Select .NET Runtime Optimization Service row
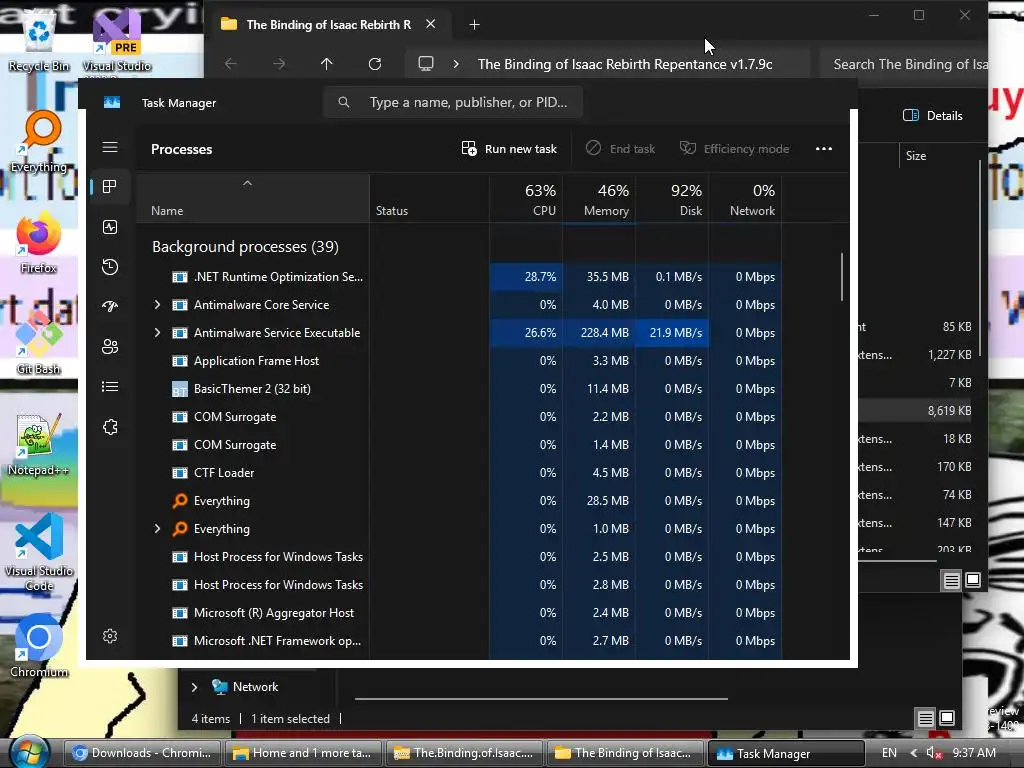The height and width of the screenshot is (768, 1024). click(460, 276)
